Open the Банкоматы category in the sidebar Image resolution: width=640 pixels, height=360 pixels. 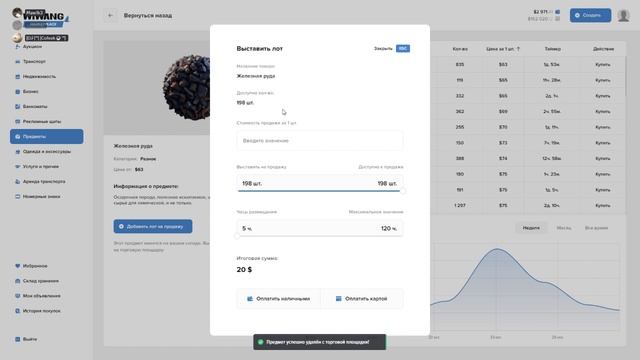pyautogui.click(x=31, y=107)
